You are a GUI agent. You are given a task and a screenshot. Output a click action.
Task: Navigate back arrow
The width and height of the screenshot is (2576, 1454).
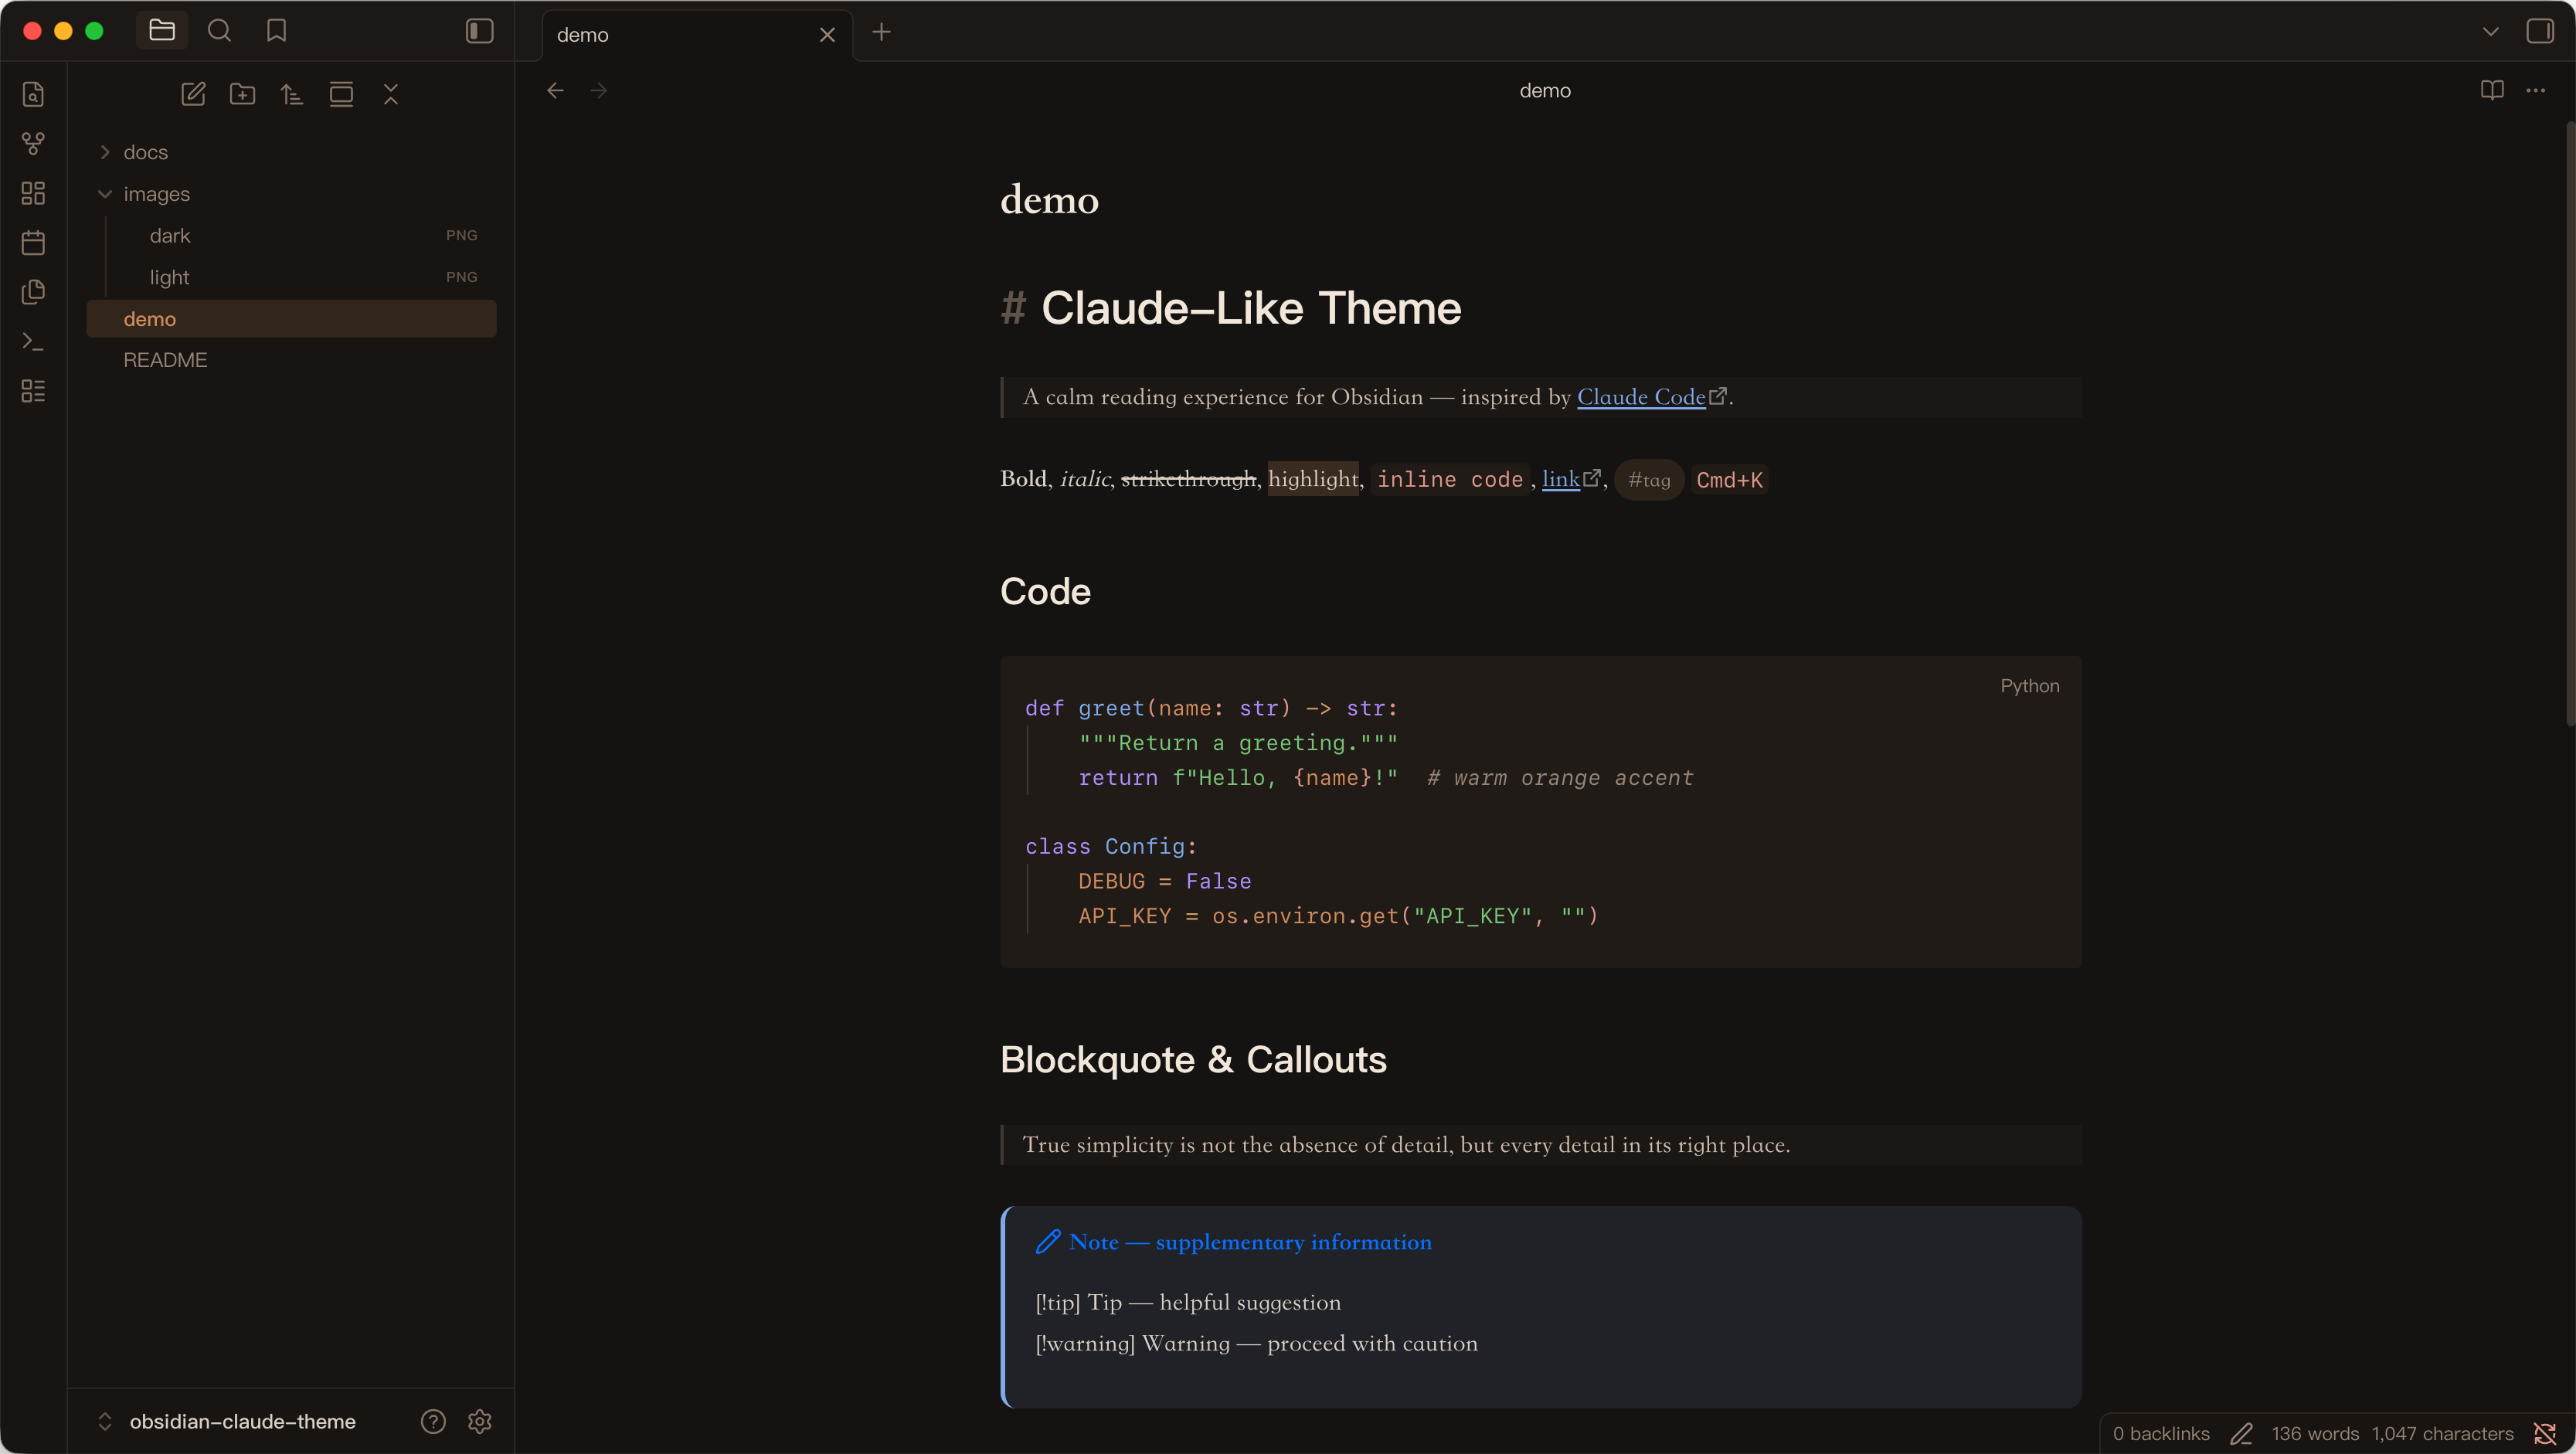555,91
